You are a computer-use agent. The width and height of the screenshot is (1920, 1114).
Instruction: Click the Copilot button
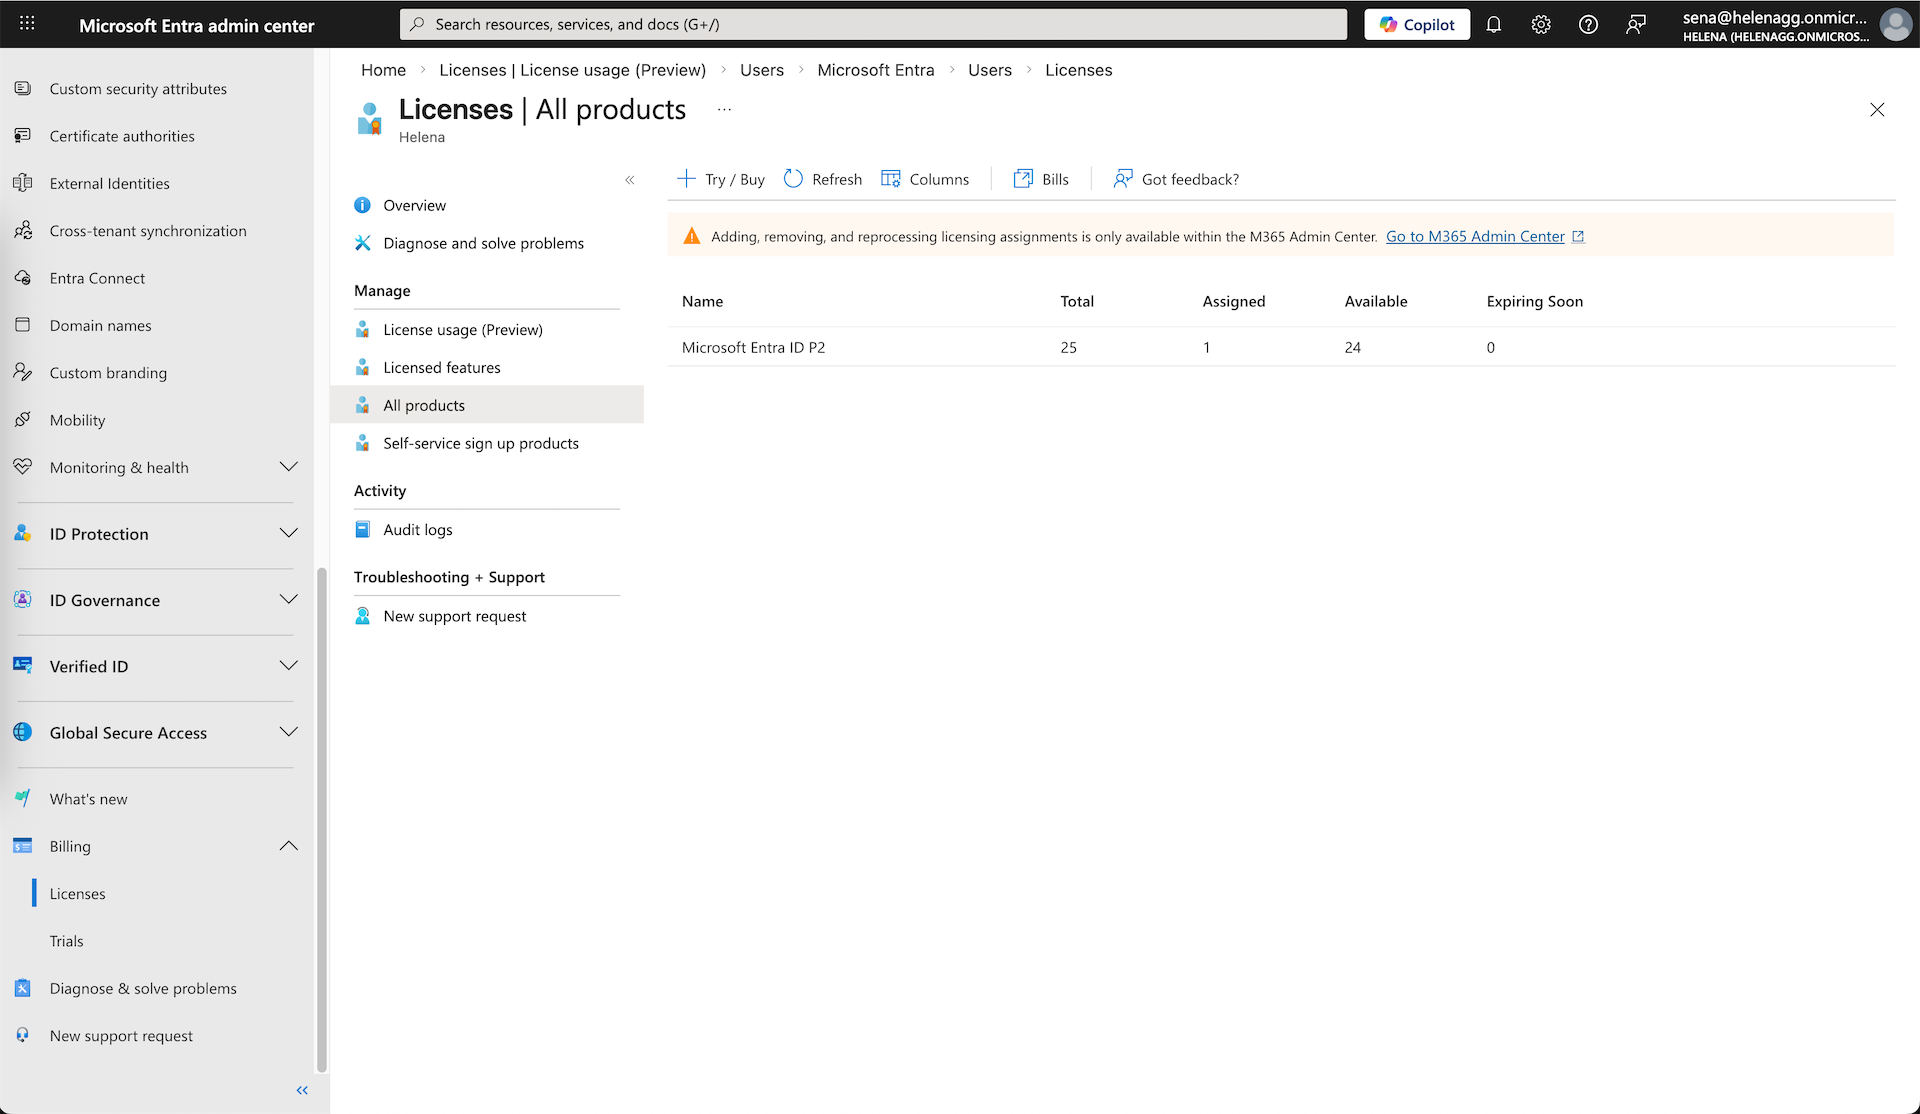(1417, 25)
